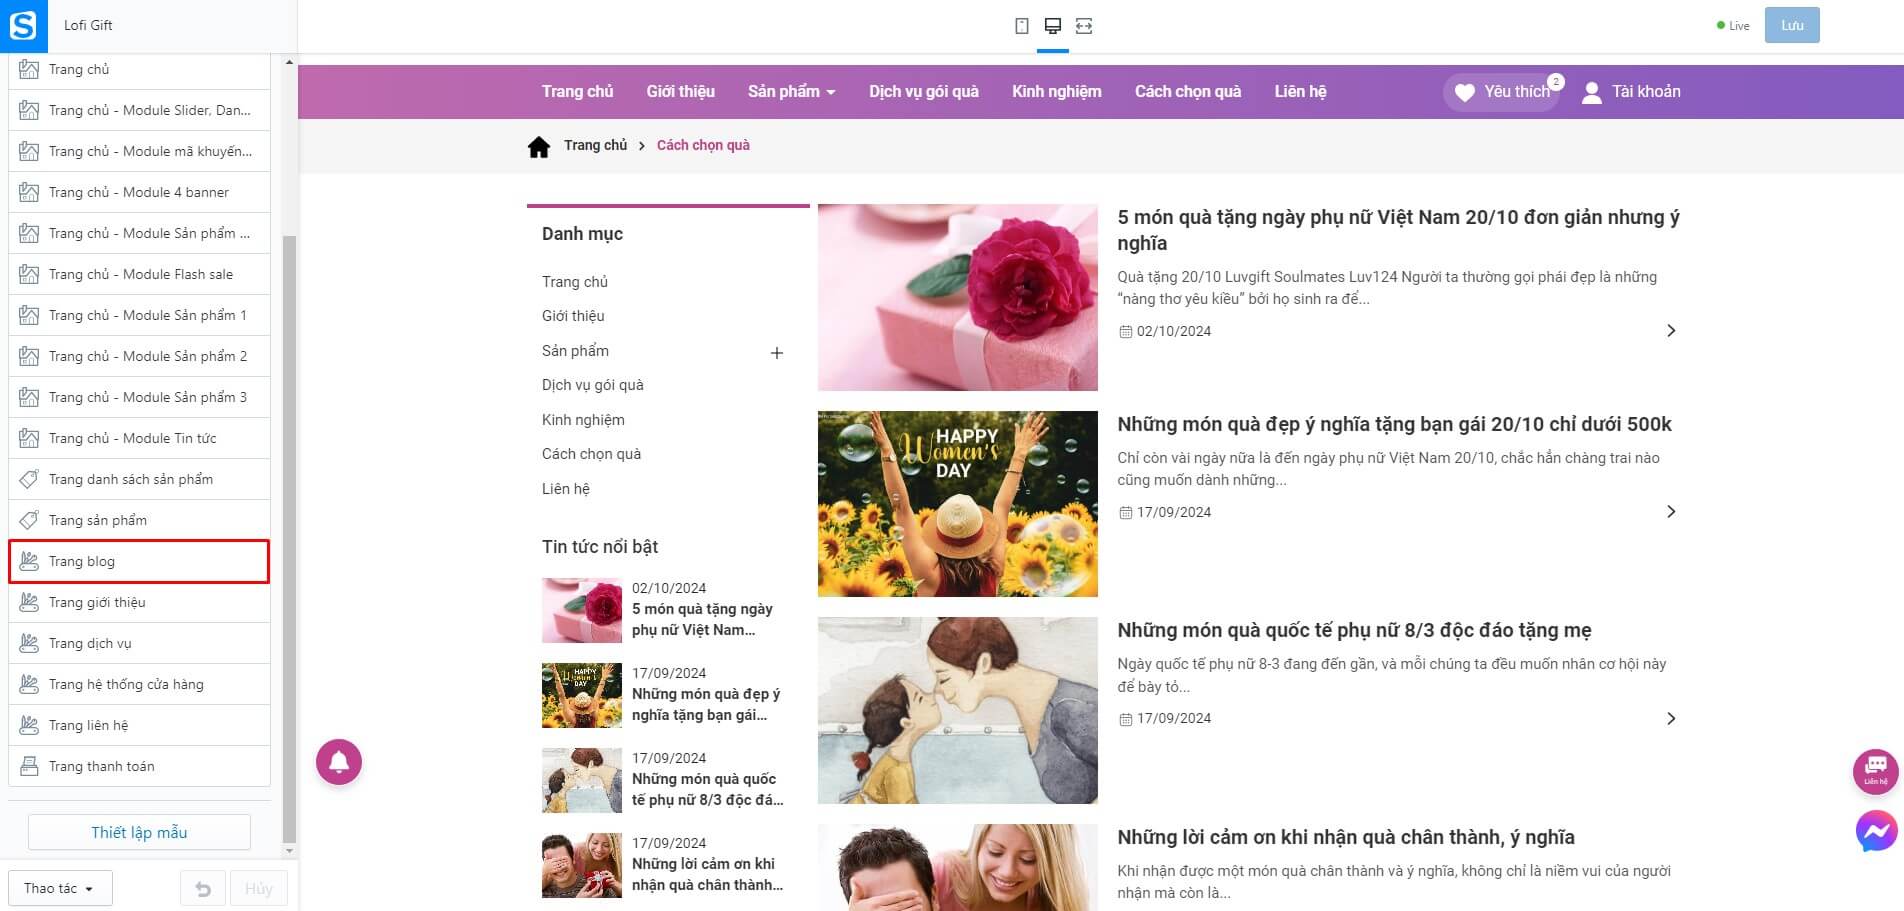Open Cách chọn quà in navbar
This screenshot has height=911, width=1904.
click(1188, 92)
